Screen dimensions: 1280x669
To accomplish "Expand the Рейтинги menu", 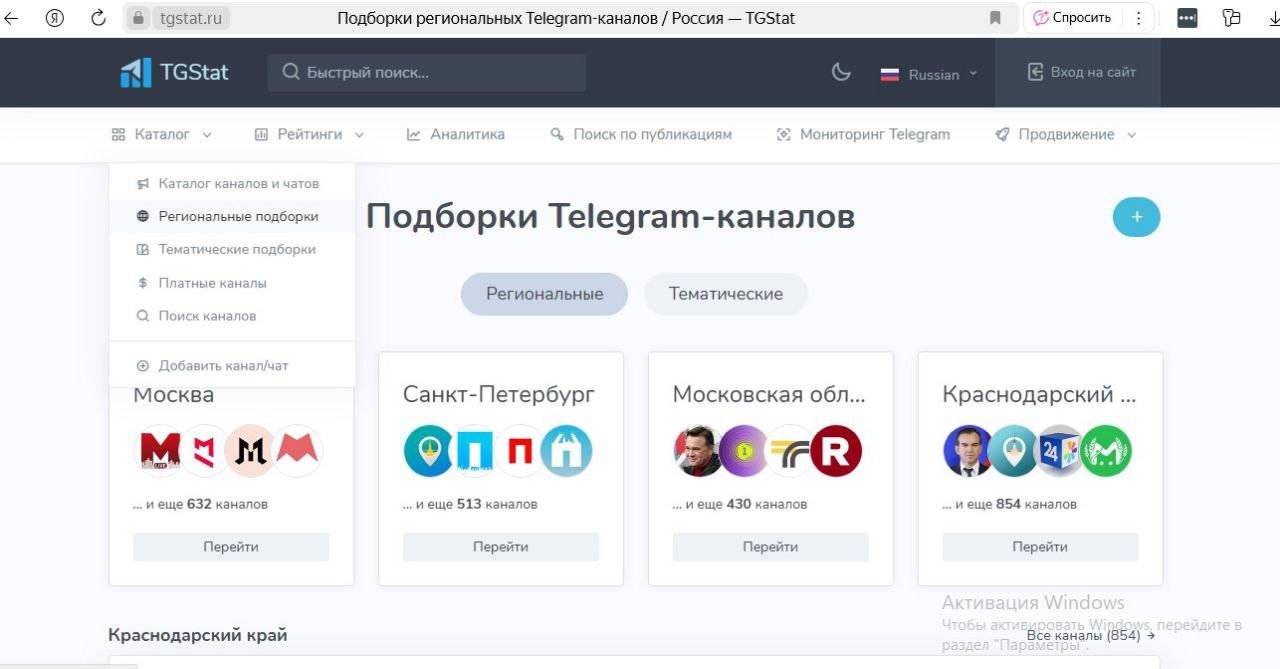I will (x=309, y=134).
